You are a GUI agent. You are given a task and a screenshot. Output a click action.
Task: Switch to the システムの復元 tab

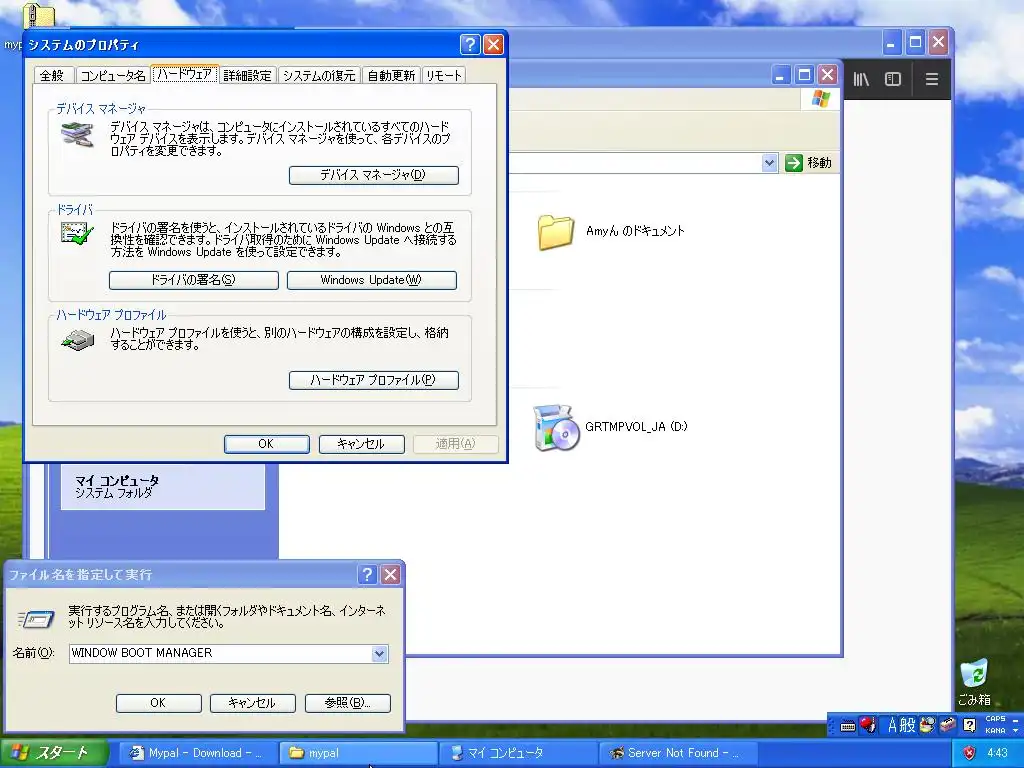coord(319,75)
